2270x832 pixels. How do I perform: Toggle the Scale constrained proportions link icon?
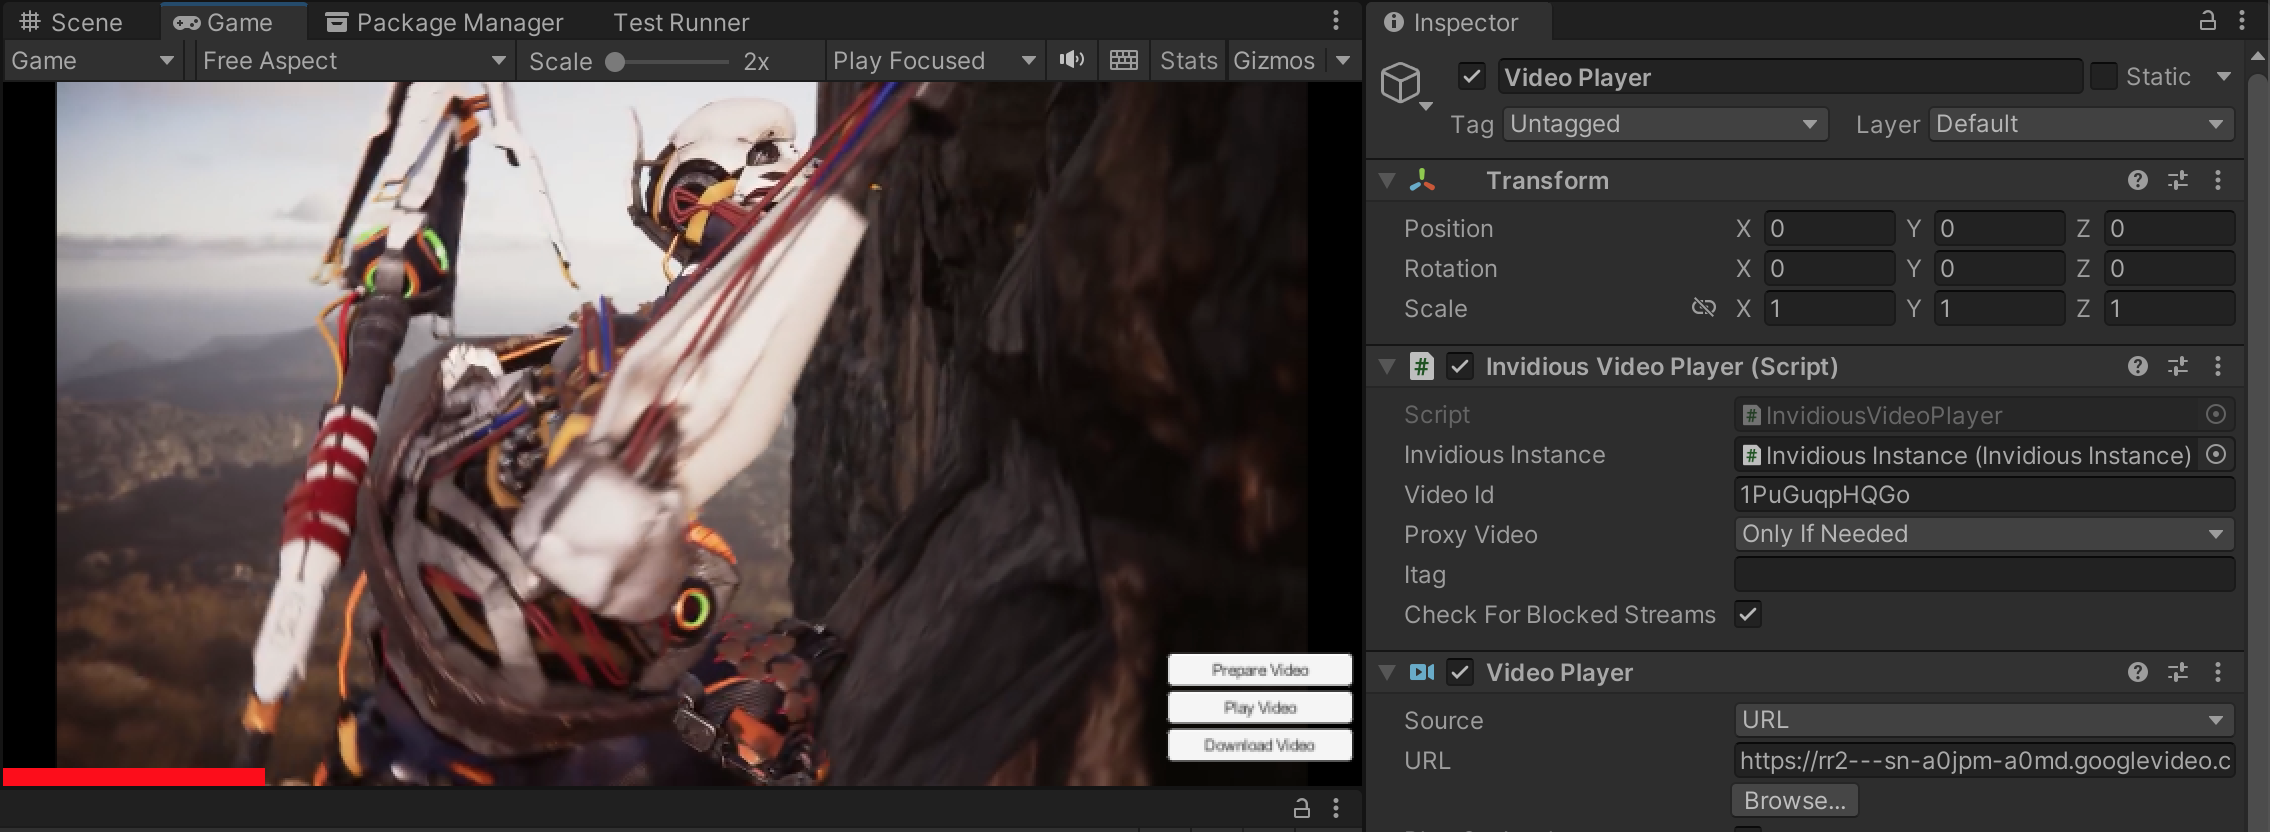pyautogui.click(x=1703, y=307)
